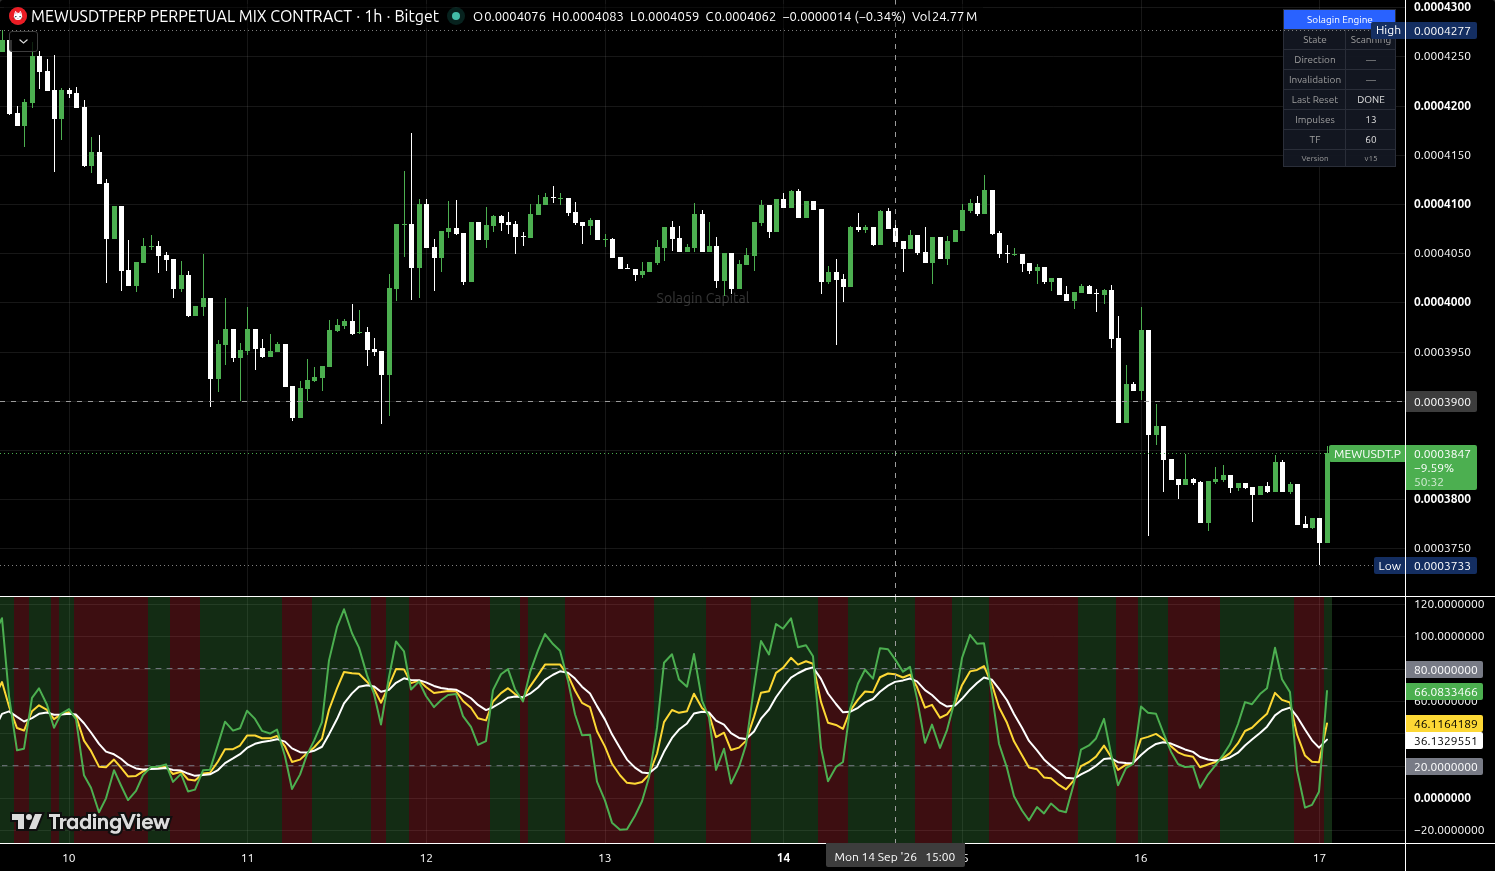Click the 'Direction' row label
The height and width of the screenshot is (871, 1495).
coord(1315,60)
